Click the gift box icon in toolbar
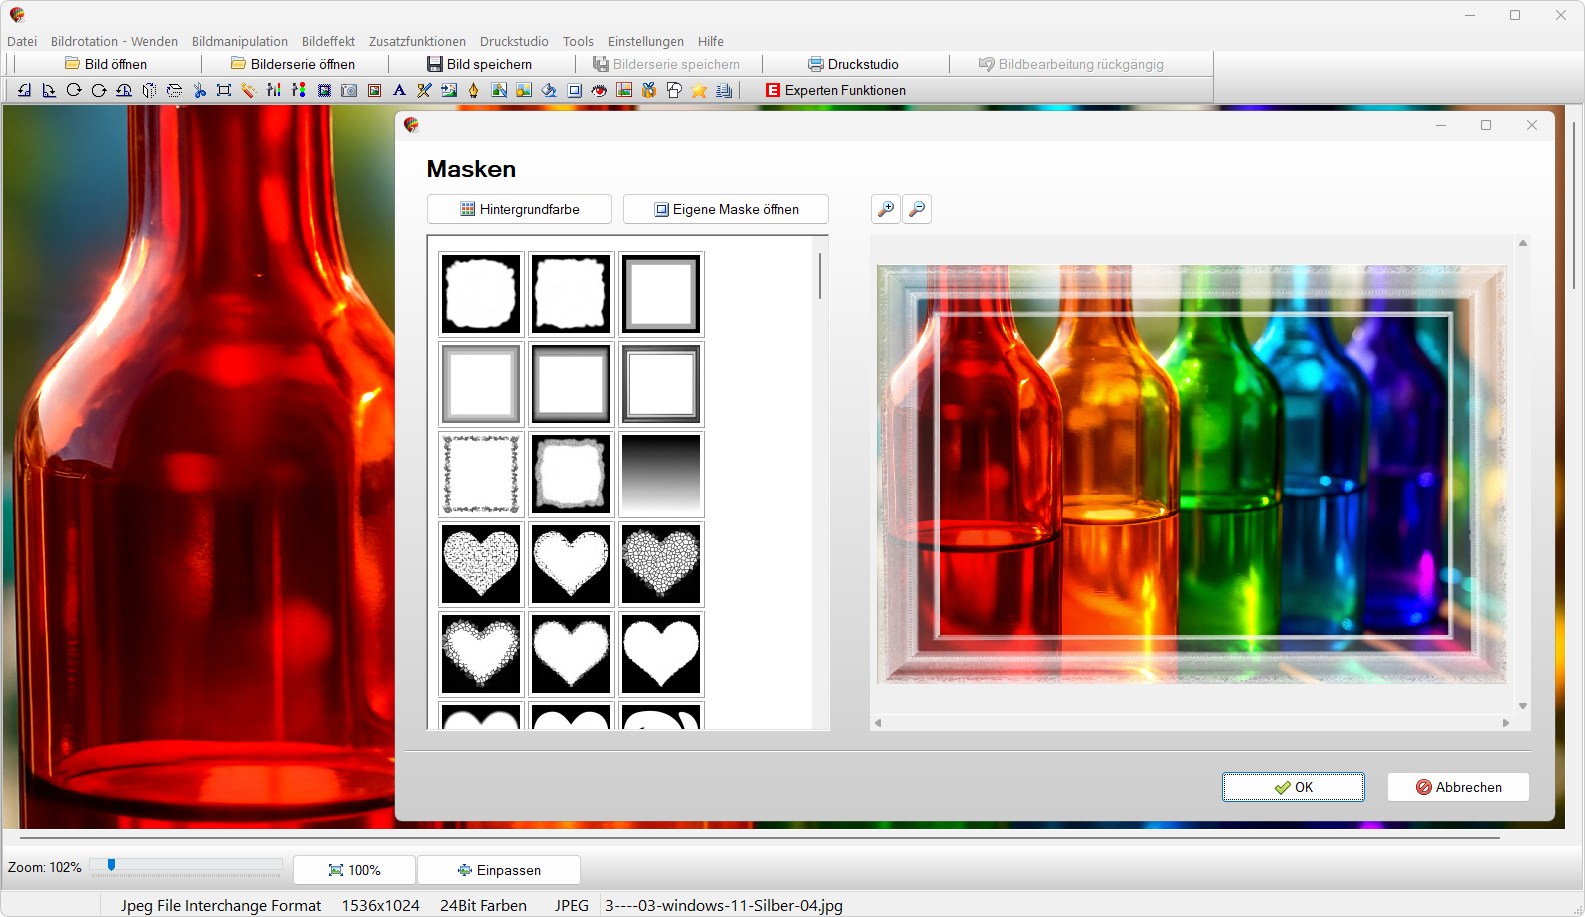Screen dimensions: 1585x917 (x=649, y=90)
